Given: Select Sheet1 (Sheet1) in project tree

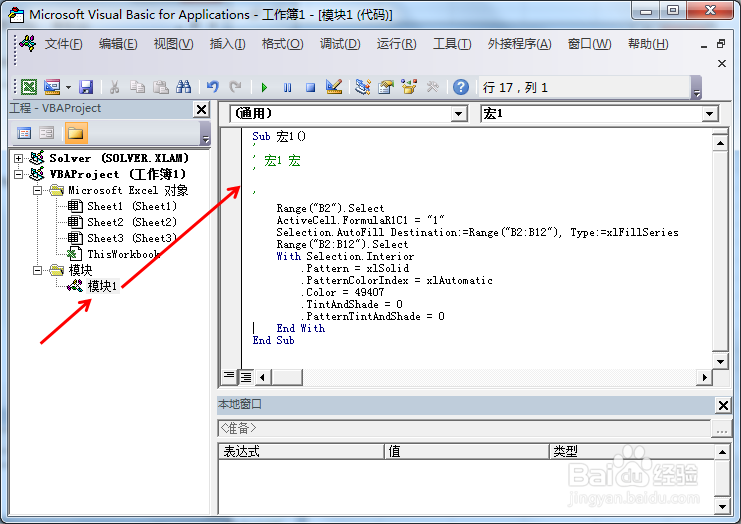Looking at the screenshot, I should tap(132, 206).
